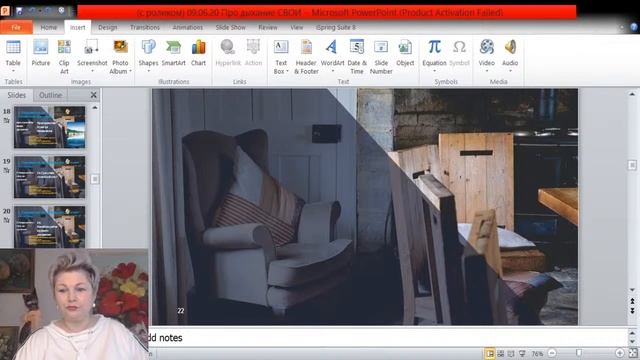Switch to Reading view
This screenshot has width=640, height=360.
[x=511, y=353]
